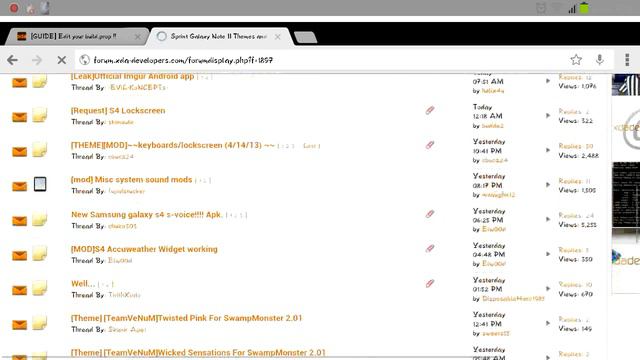Click last poster name on Accuweather Widget row
This screenshot has height=360, width=640.
(x=494, y=264)
